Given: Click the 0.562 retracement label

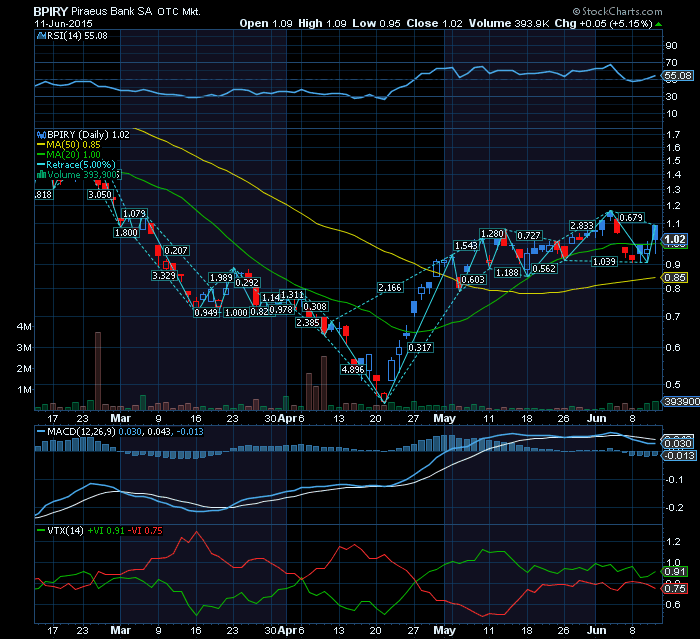Looking at the screenshot, I should (x=544, y=268).
